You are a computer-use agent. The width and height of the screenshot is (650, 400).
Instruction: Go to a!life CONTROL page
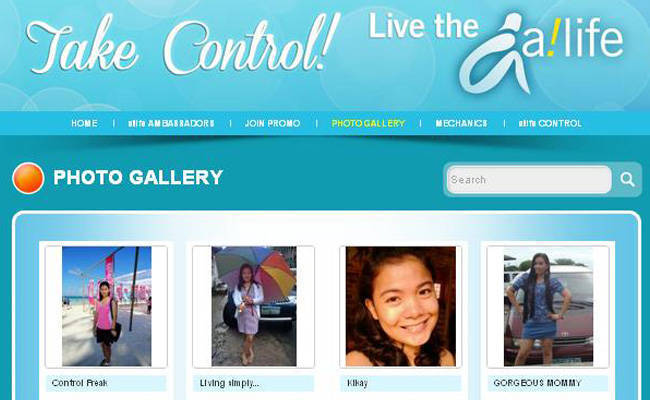point(550,123)
